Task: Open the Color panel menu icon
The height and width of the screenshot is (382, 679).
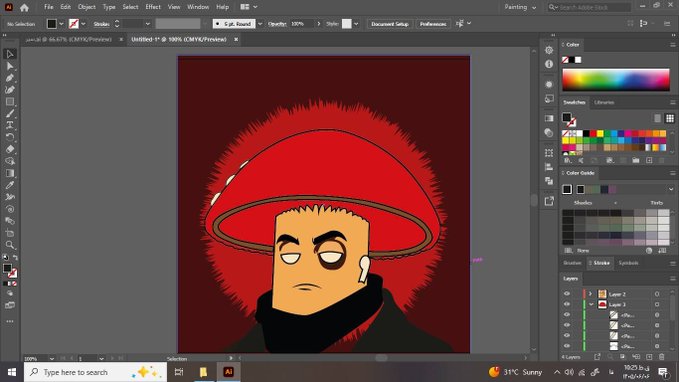Action: [x=673, y=45]
